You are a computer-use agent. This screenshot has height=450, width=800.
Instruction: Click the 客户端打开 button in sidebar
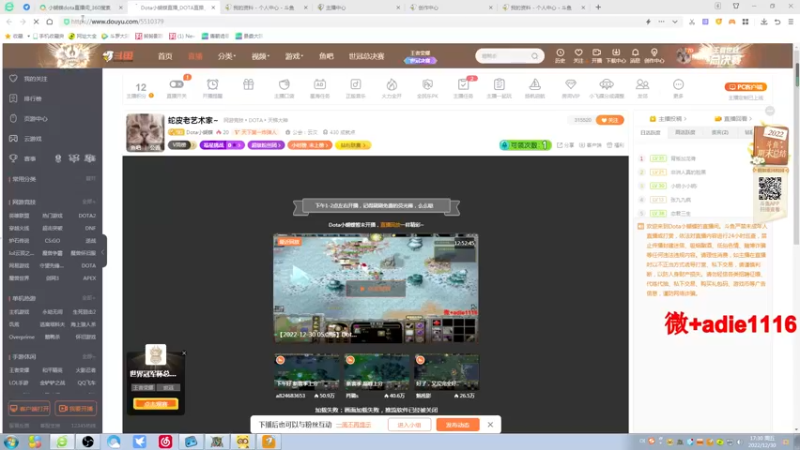point(29,409)
